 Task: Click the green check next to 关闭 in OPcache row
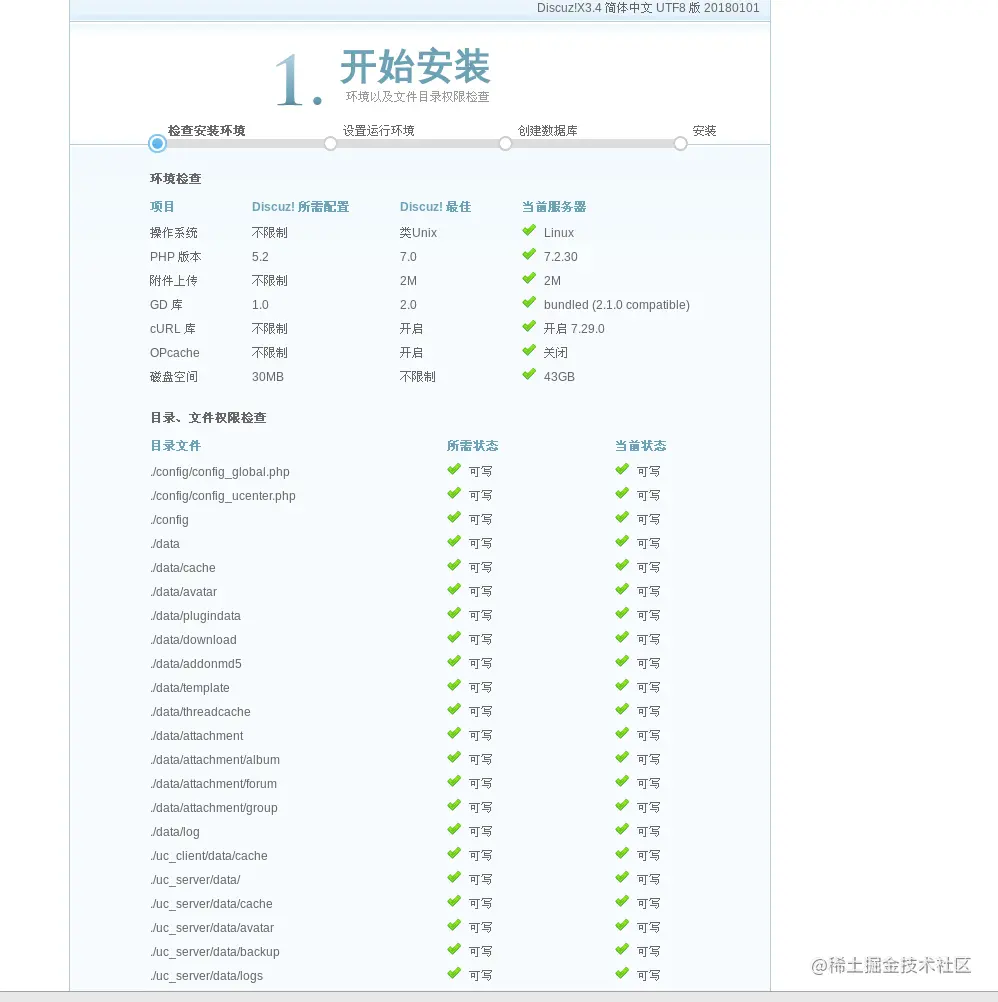point(529,350)
